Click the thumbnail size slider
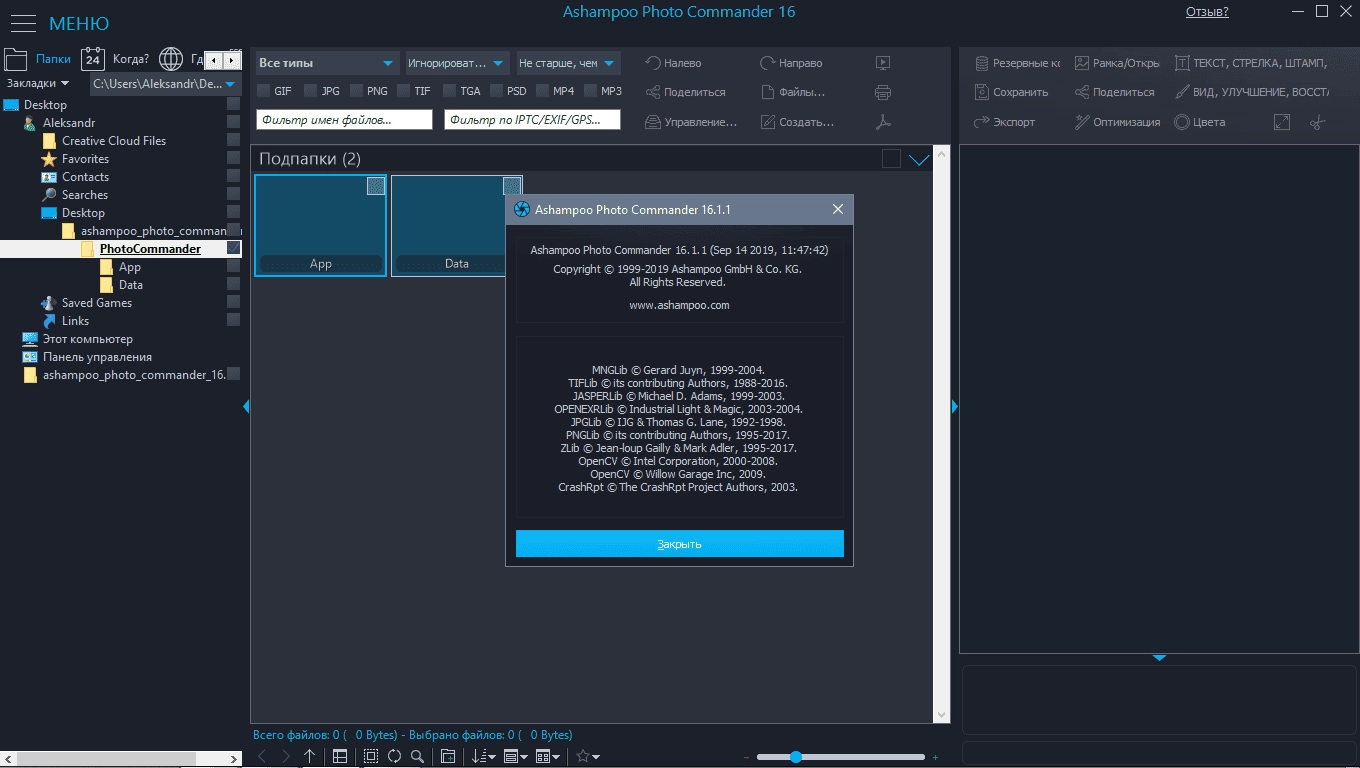 coord(840,757)
